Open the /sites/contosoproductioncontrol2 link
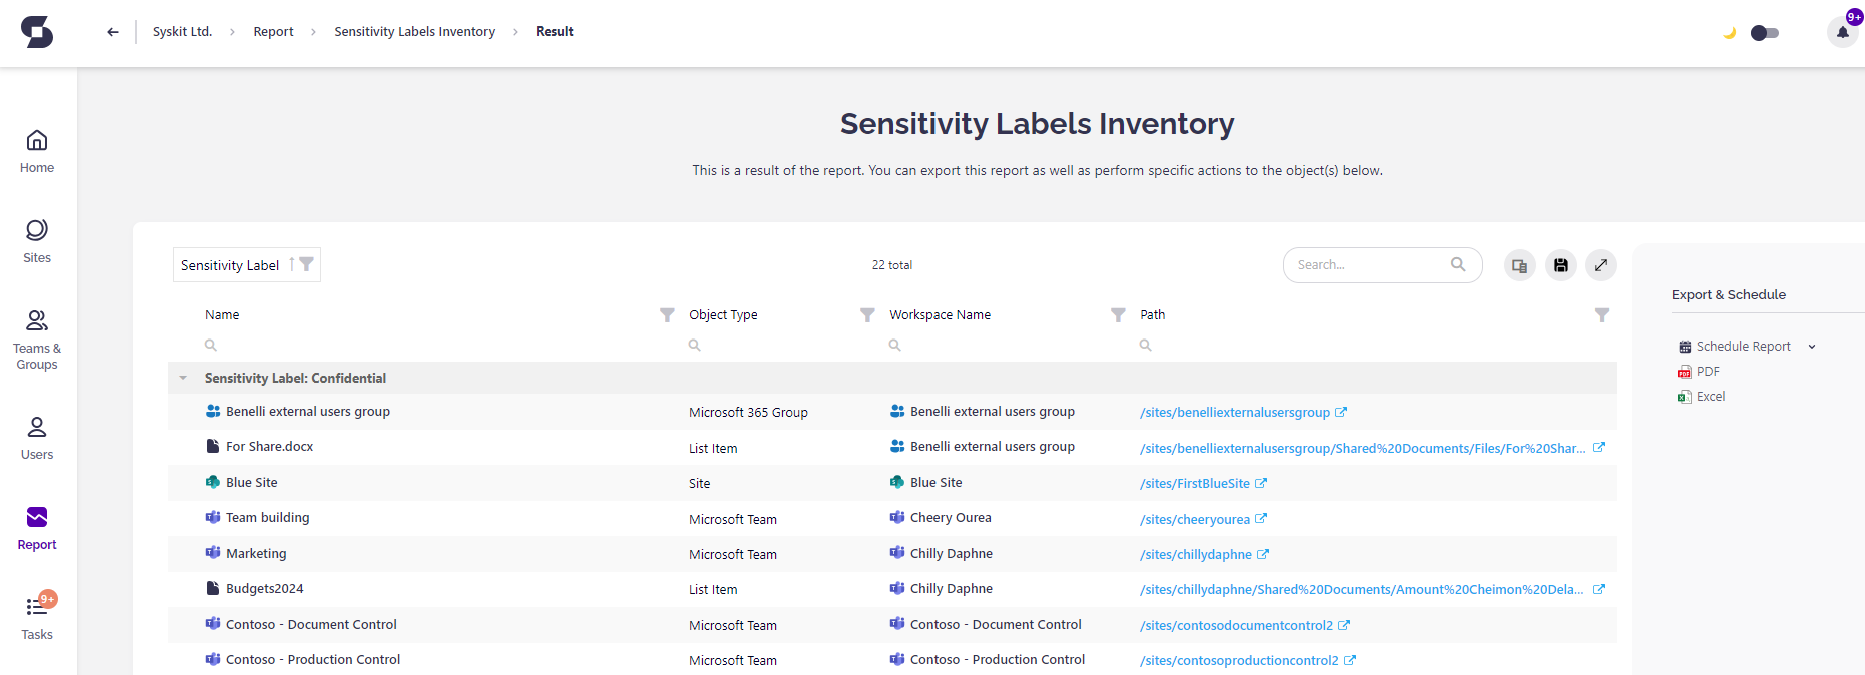Viewport: 1865px width, 675px height. click(x=1239, y=660)
